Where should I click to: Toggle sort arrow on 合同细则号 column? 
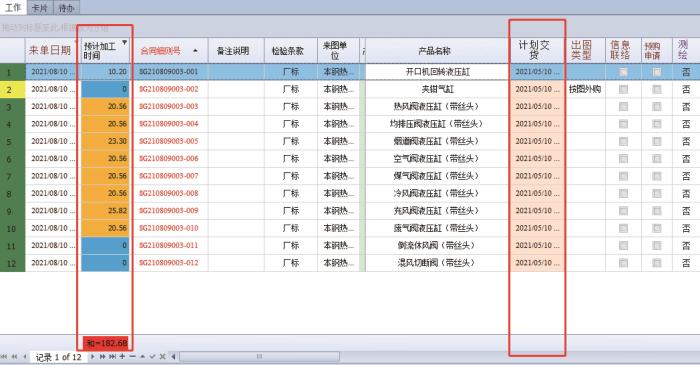[195, 51]
